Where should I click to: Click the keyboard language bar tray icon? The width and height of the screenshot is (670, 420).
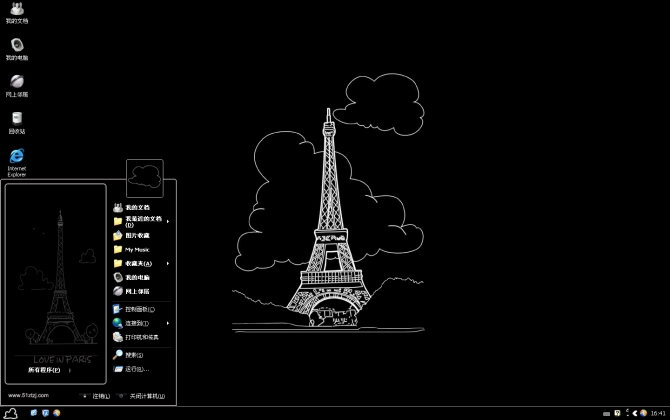(606, 414)
